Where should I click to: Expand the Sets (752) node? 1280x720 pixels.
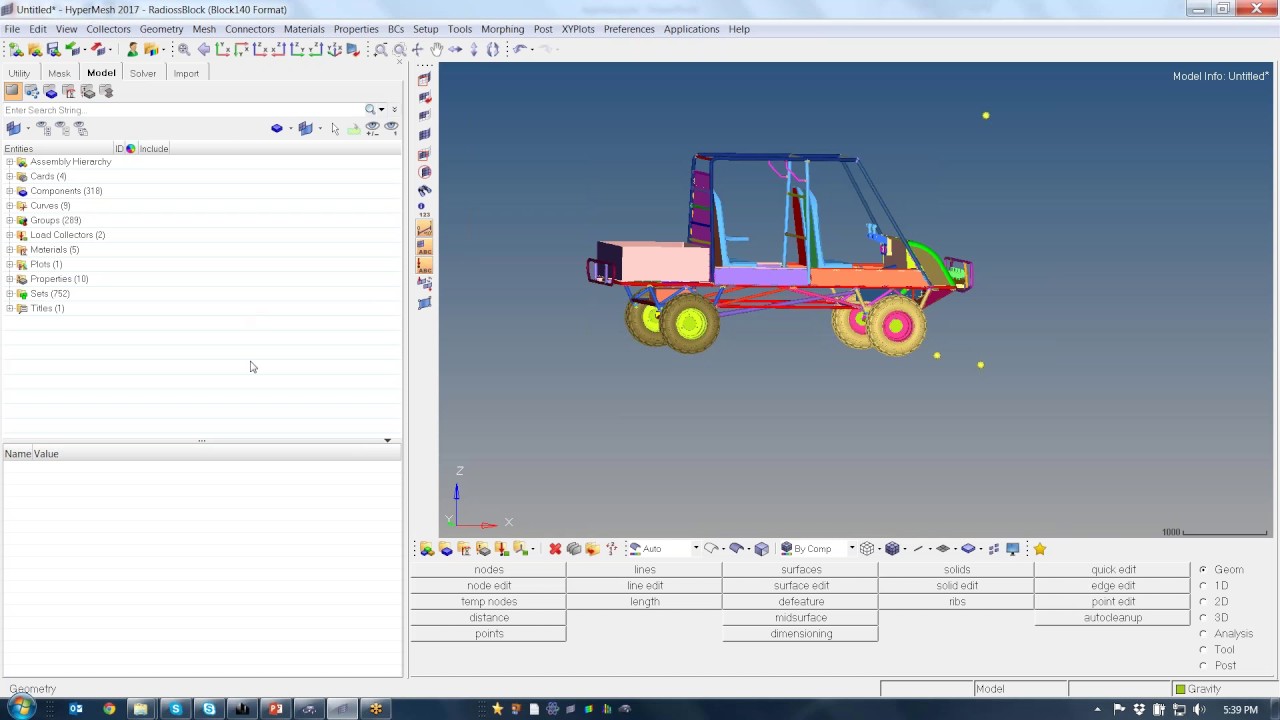(10, 294)
